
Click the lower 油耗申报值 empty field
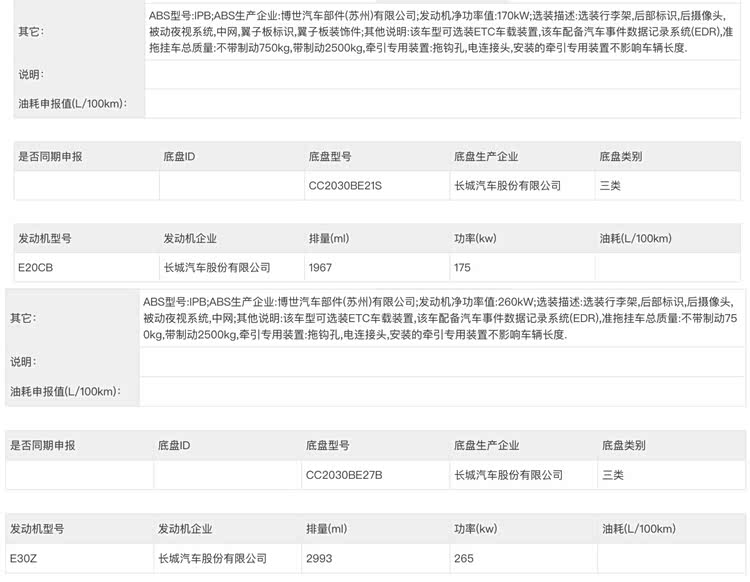point(442,392)
